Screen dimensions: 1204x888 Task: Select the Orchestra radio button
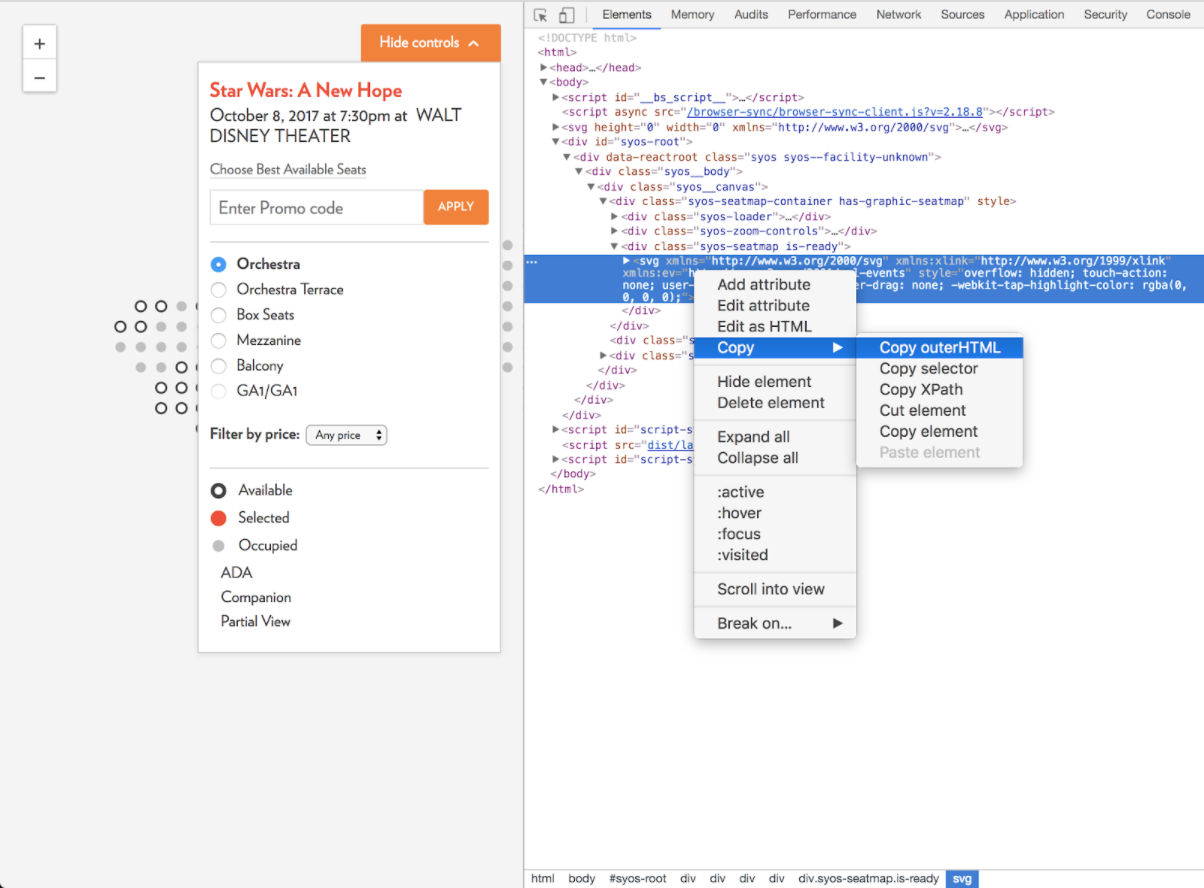tap(218, 265)
